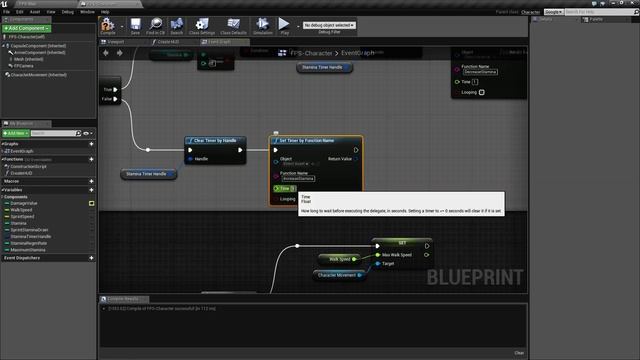The height and width of the screenshot is (360, 640).
Task: Click the Unreal Engine logo icon
Action: [x=4, y=4]
